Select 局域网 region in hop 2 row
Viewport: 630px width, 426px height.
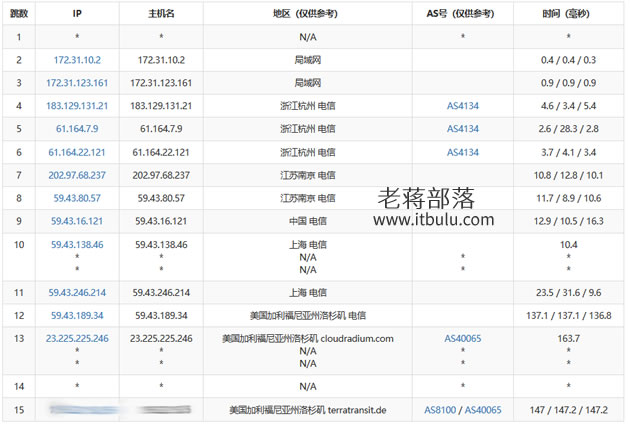[307, 60]
